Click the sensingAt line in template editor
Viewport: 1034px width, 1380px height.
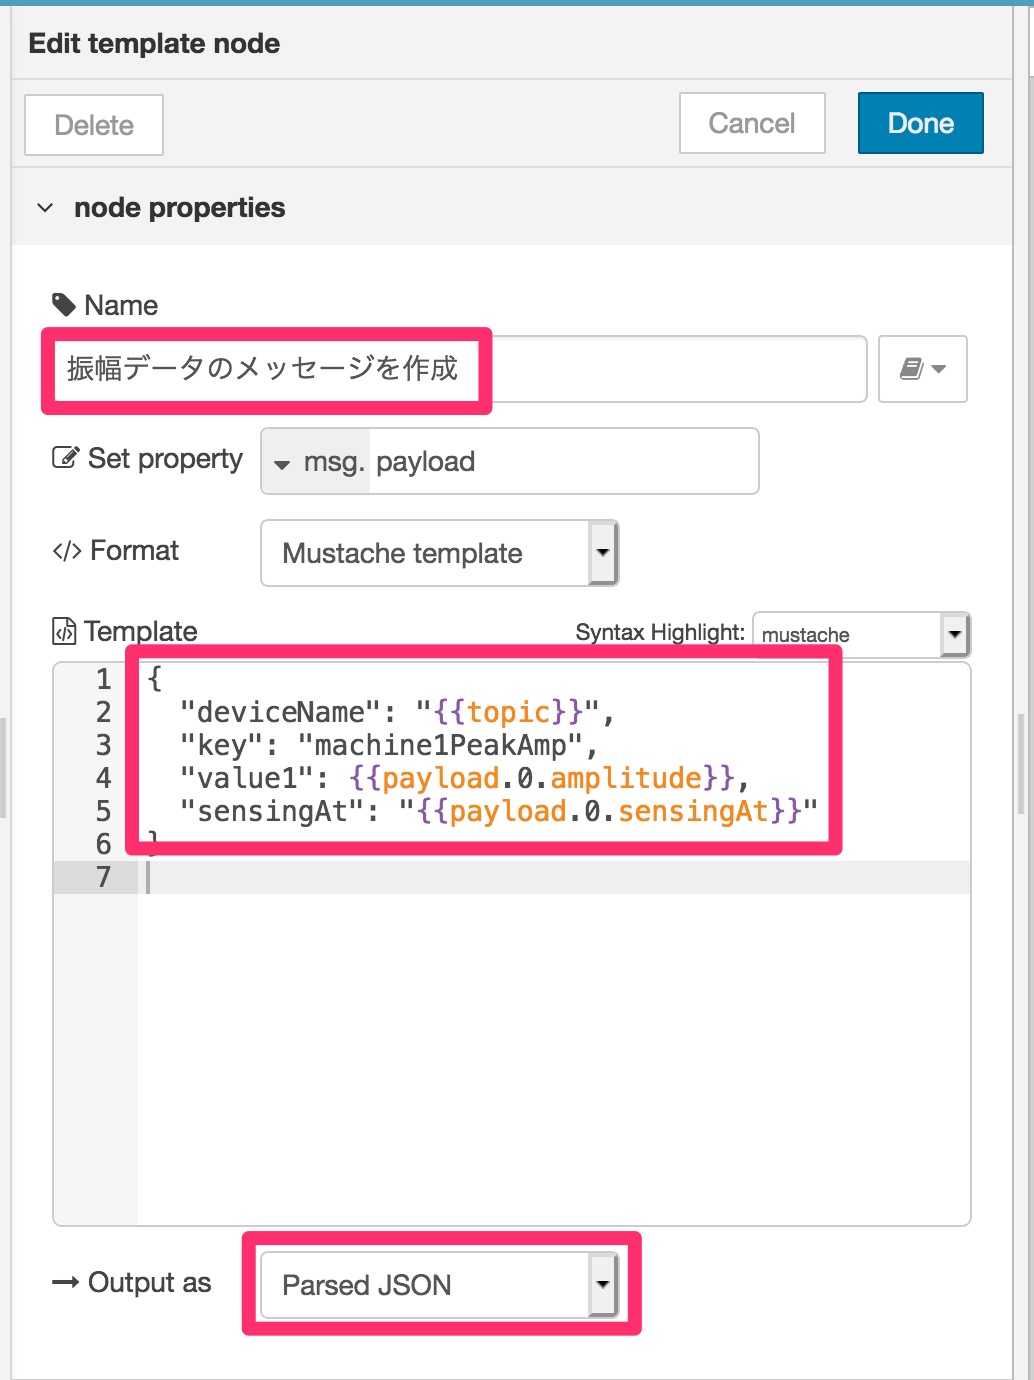(498, 811)
